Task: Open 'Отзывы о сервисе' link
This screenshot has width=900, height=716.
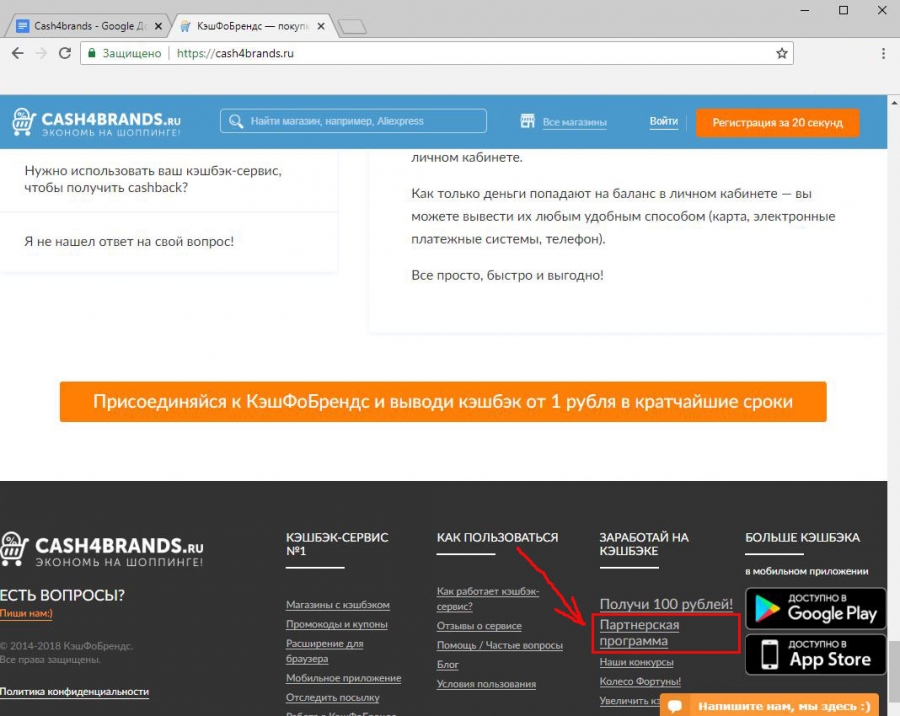Action: (479, 626)
